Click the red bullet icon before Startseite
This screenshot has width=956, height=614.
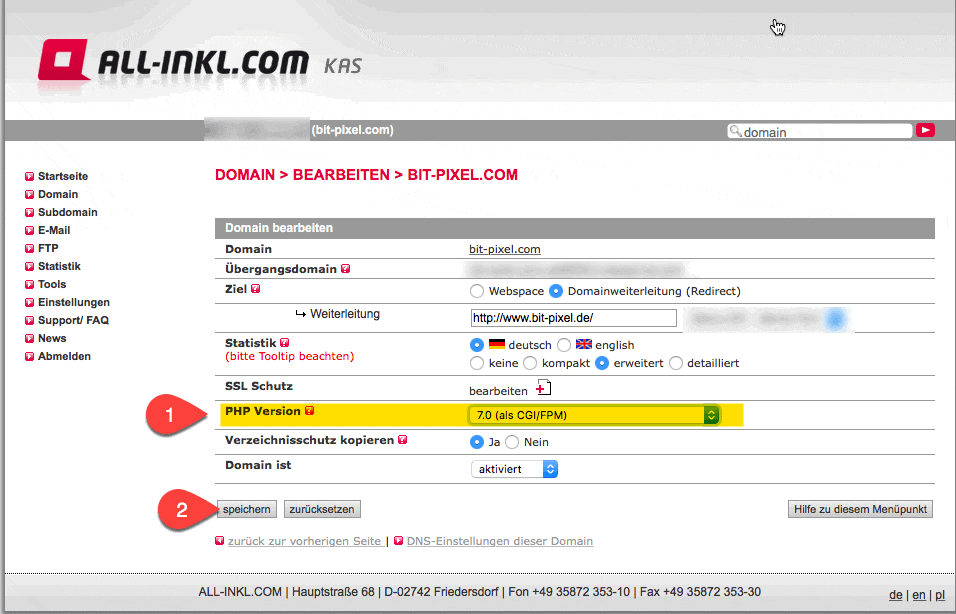tap(29, 177)
